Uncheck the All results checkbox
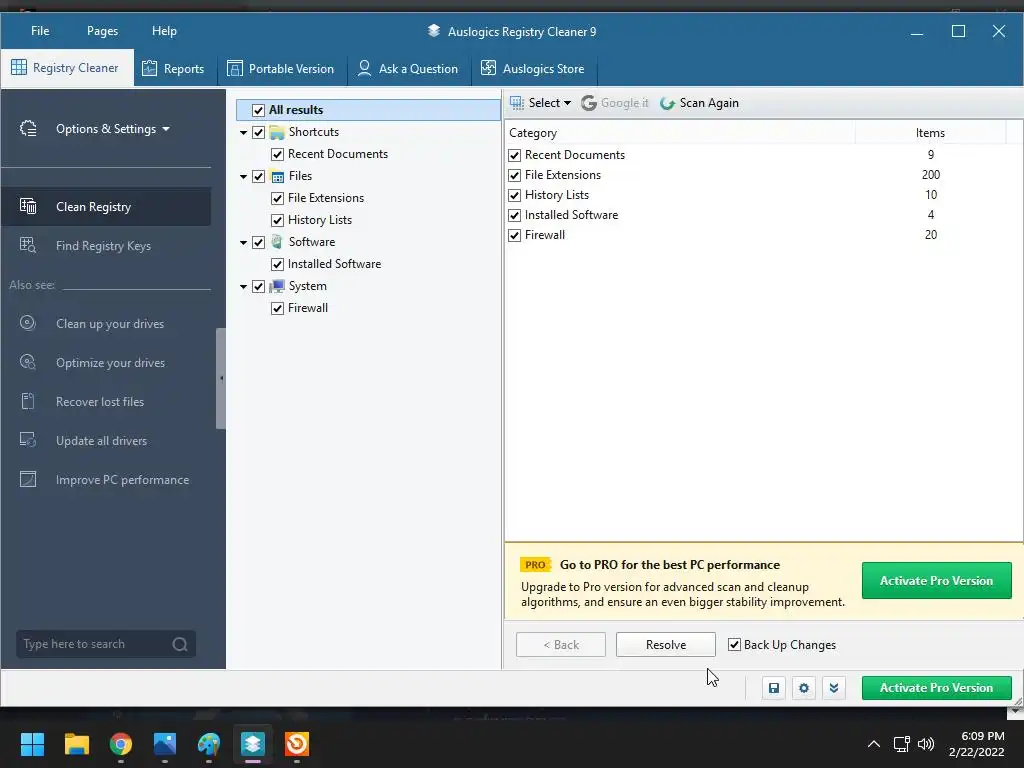The image size is (1024, 768). point(259,110)
